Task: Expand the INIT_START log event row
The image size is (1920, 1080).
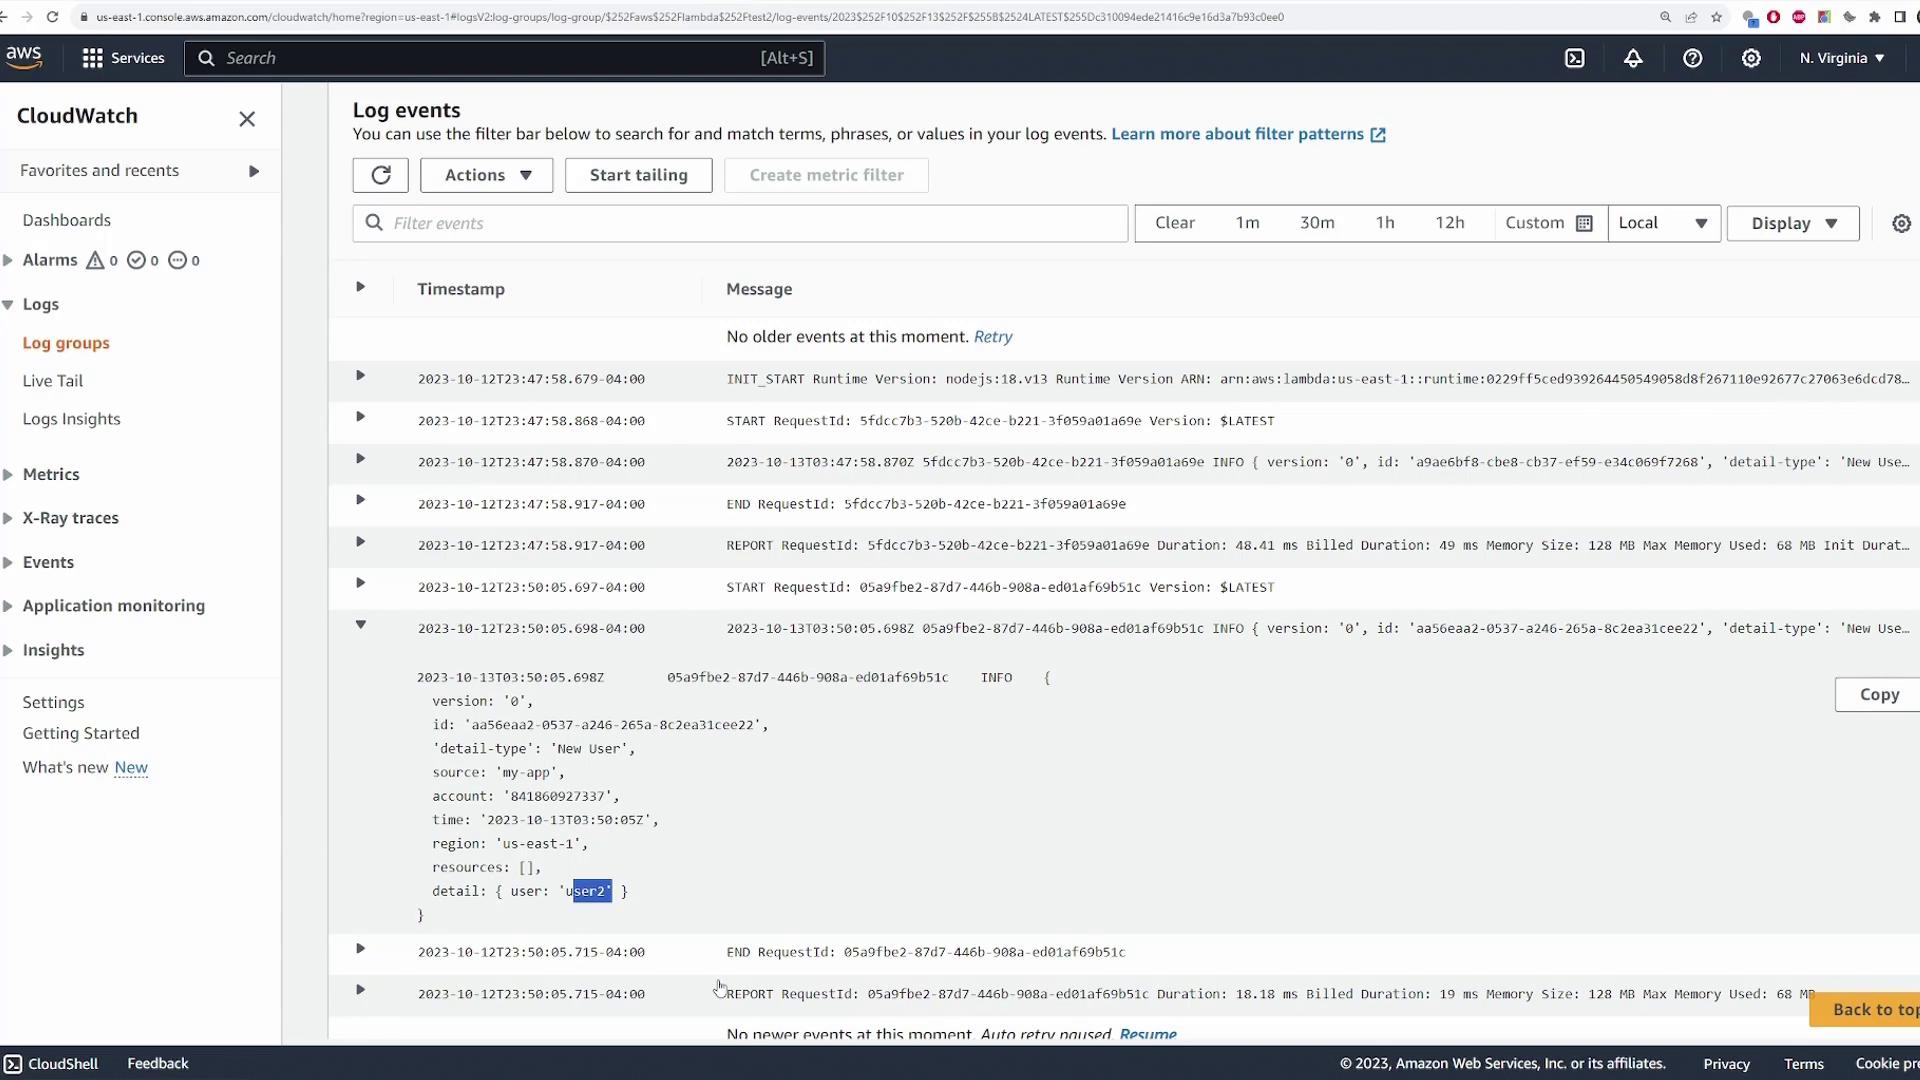Action: tap(361, 376)
